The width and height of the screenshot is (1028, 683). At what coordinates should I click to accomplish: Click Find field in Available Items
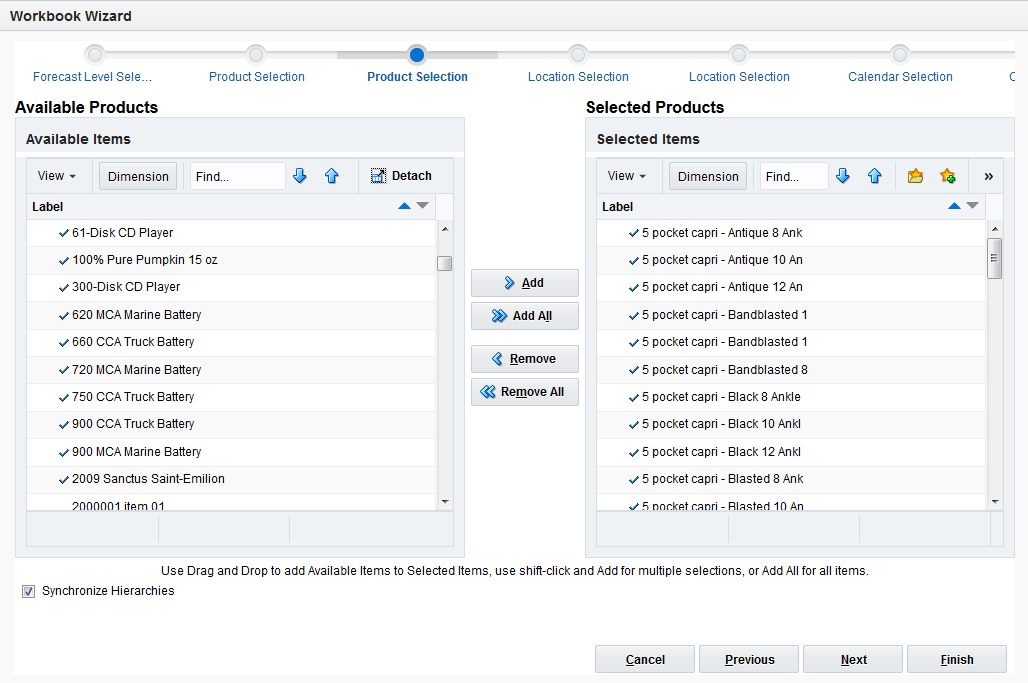[x=238, y=176]
